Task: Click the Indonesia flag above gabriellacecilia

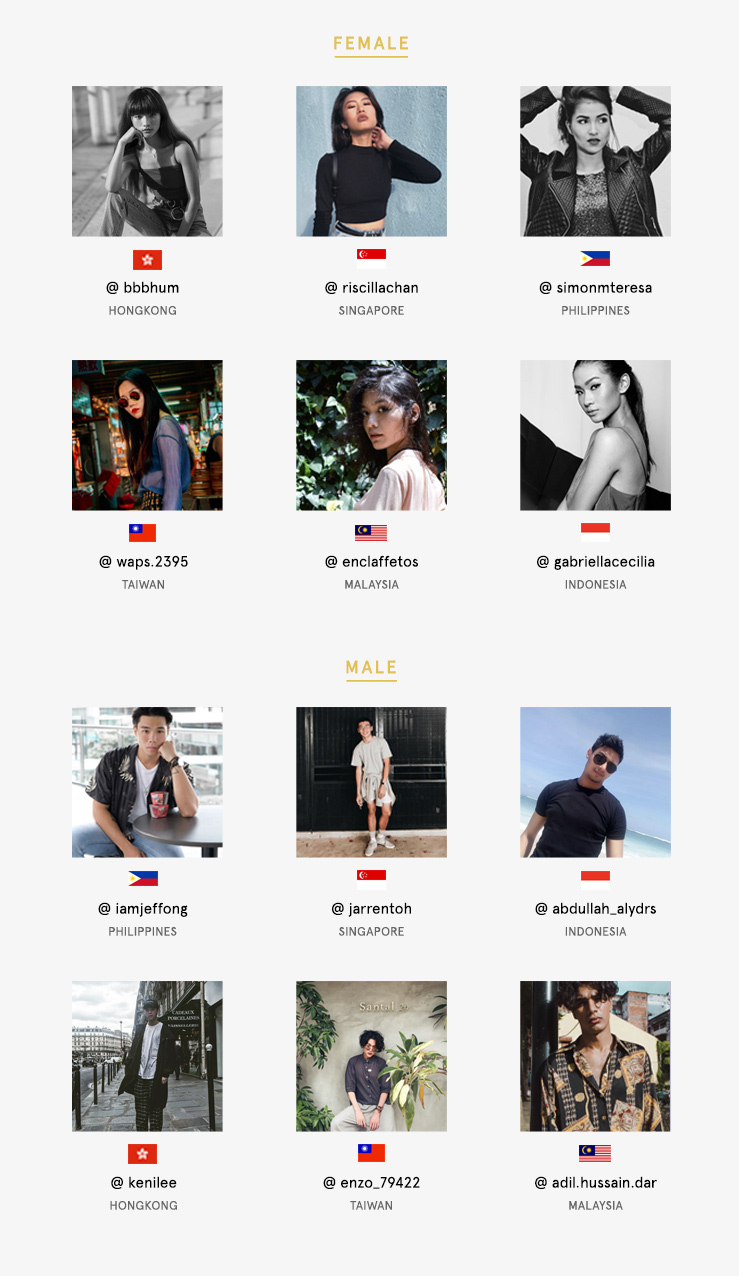Action: 595,532
